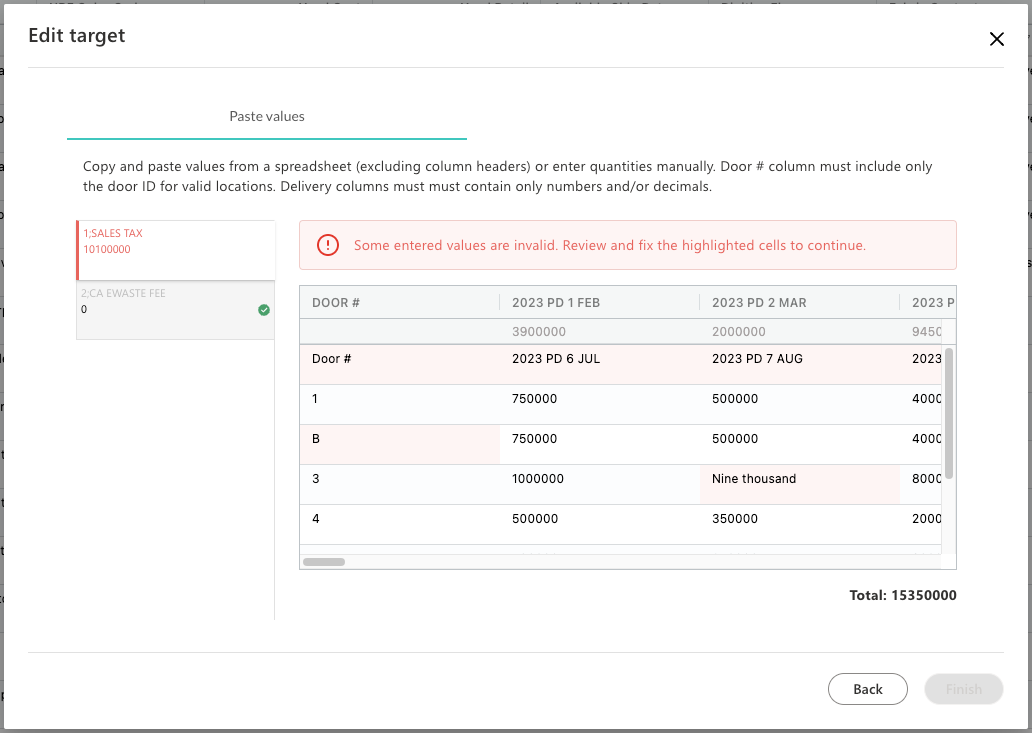The height and width of the screenshot is (733, 1032).
Task: Open the Paste values tab
Action: point(267,116)
